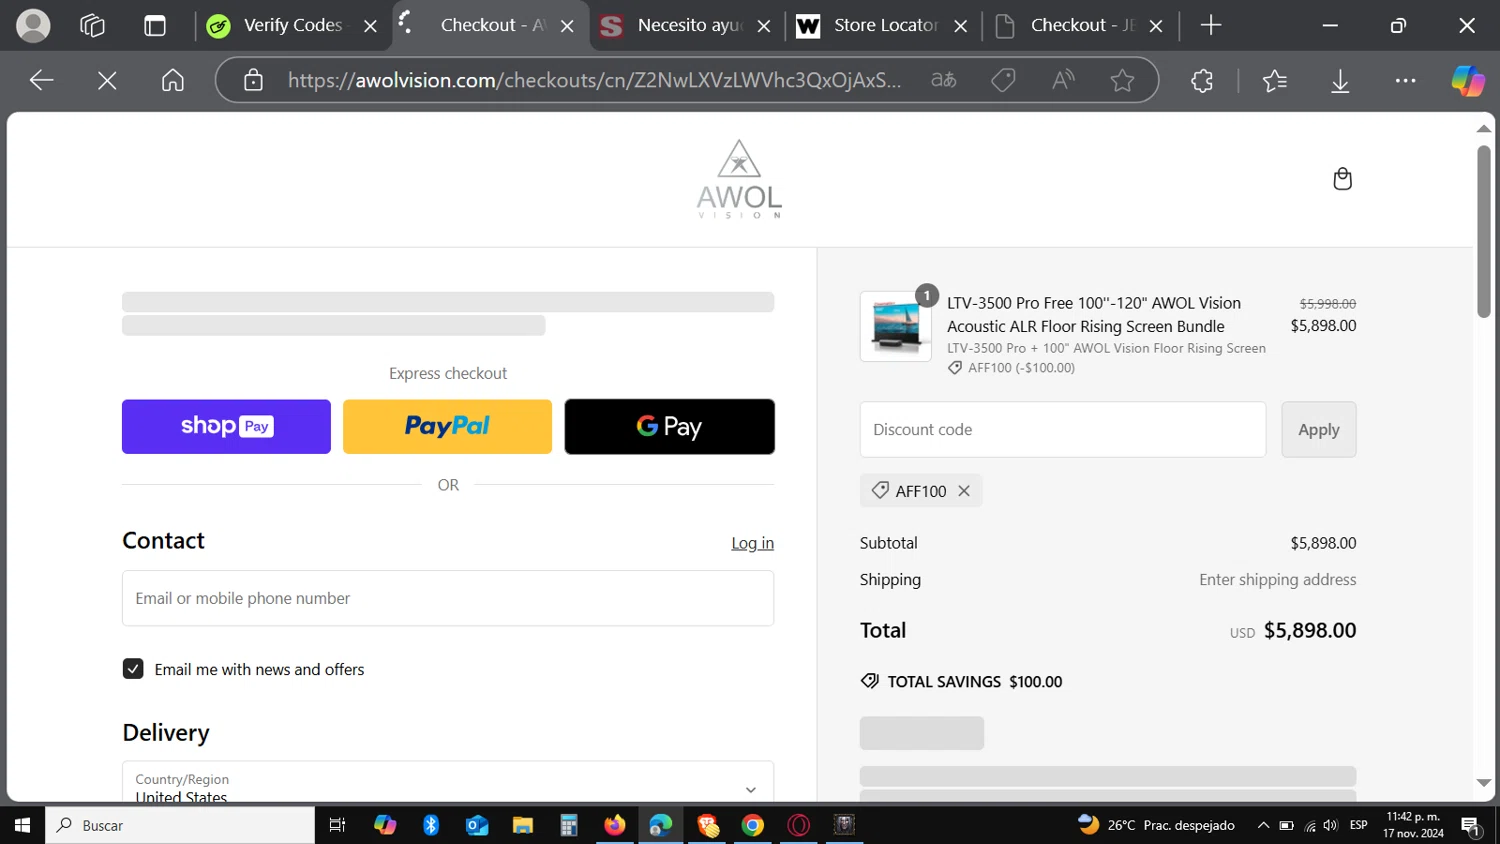Open a new tab with plus button
Viewport: 1500px width, 844px height.
point(1211,26)
